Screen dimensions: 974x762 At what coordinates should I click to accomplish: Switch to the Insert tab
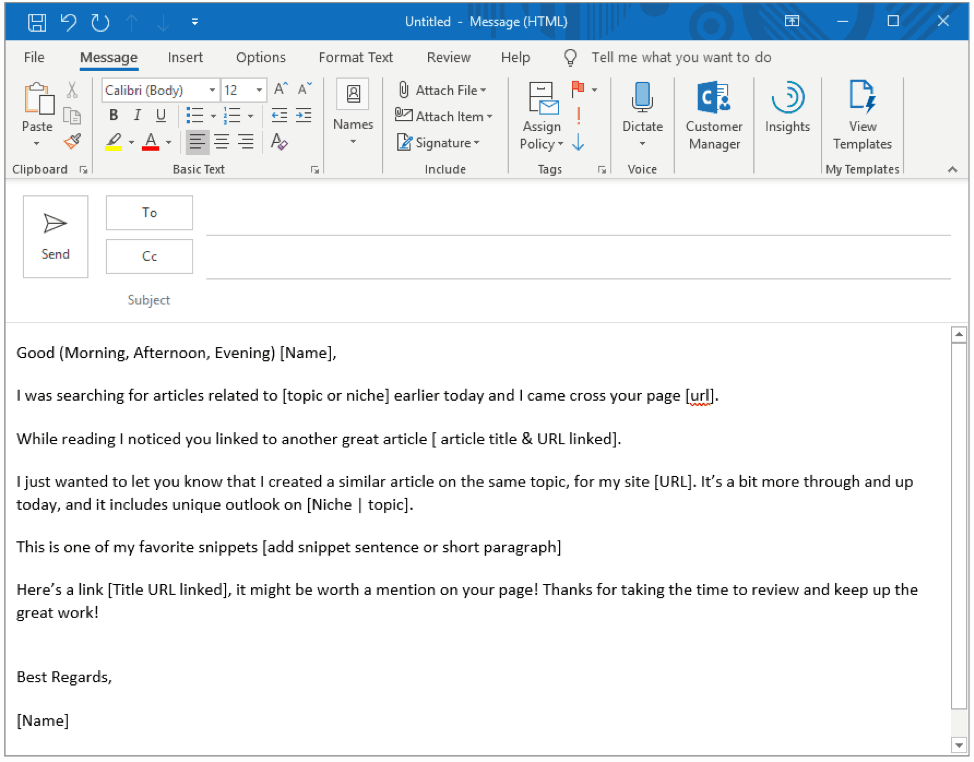click(185, 57)
